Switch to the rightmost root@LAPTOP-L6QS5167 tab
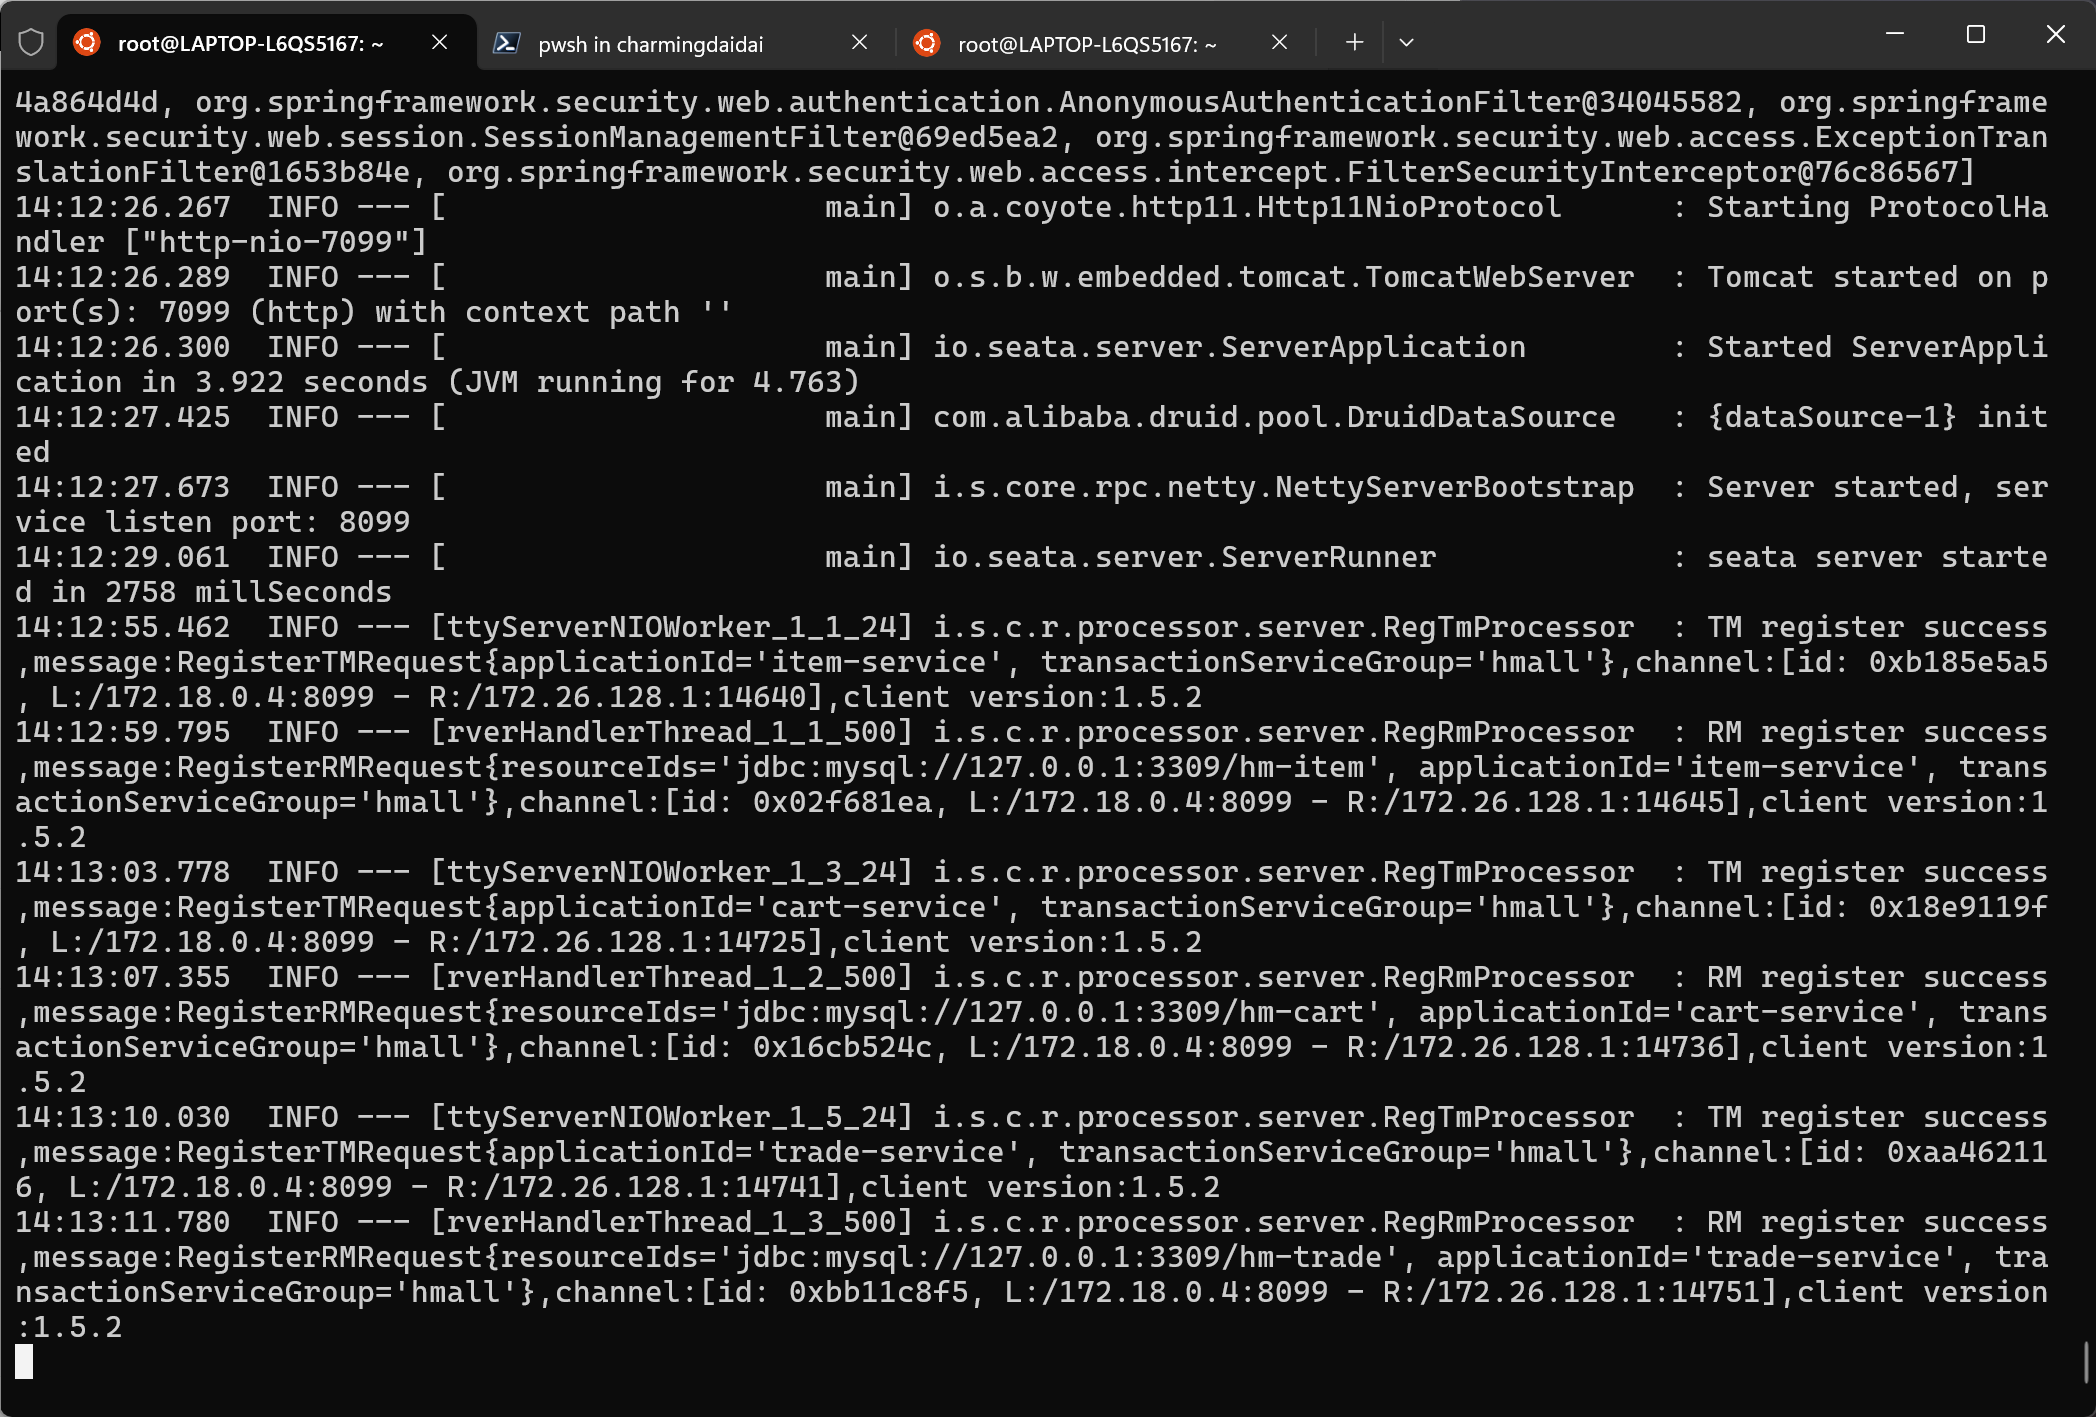Screen dimensions: 2096x1417 [x=1087, y=44]
